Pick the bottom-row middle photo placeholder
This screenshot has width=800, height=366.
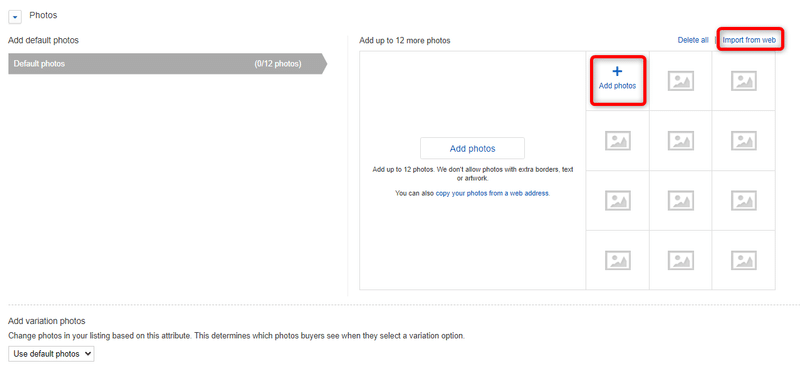click(681, 260)
